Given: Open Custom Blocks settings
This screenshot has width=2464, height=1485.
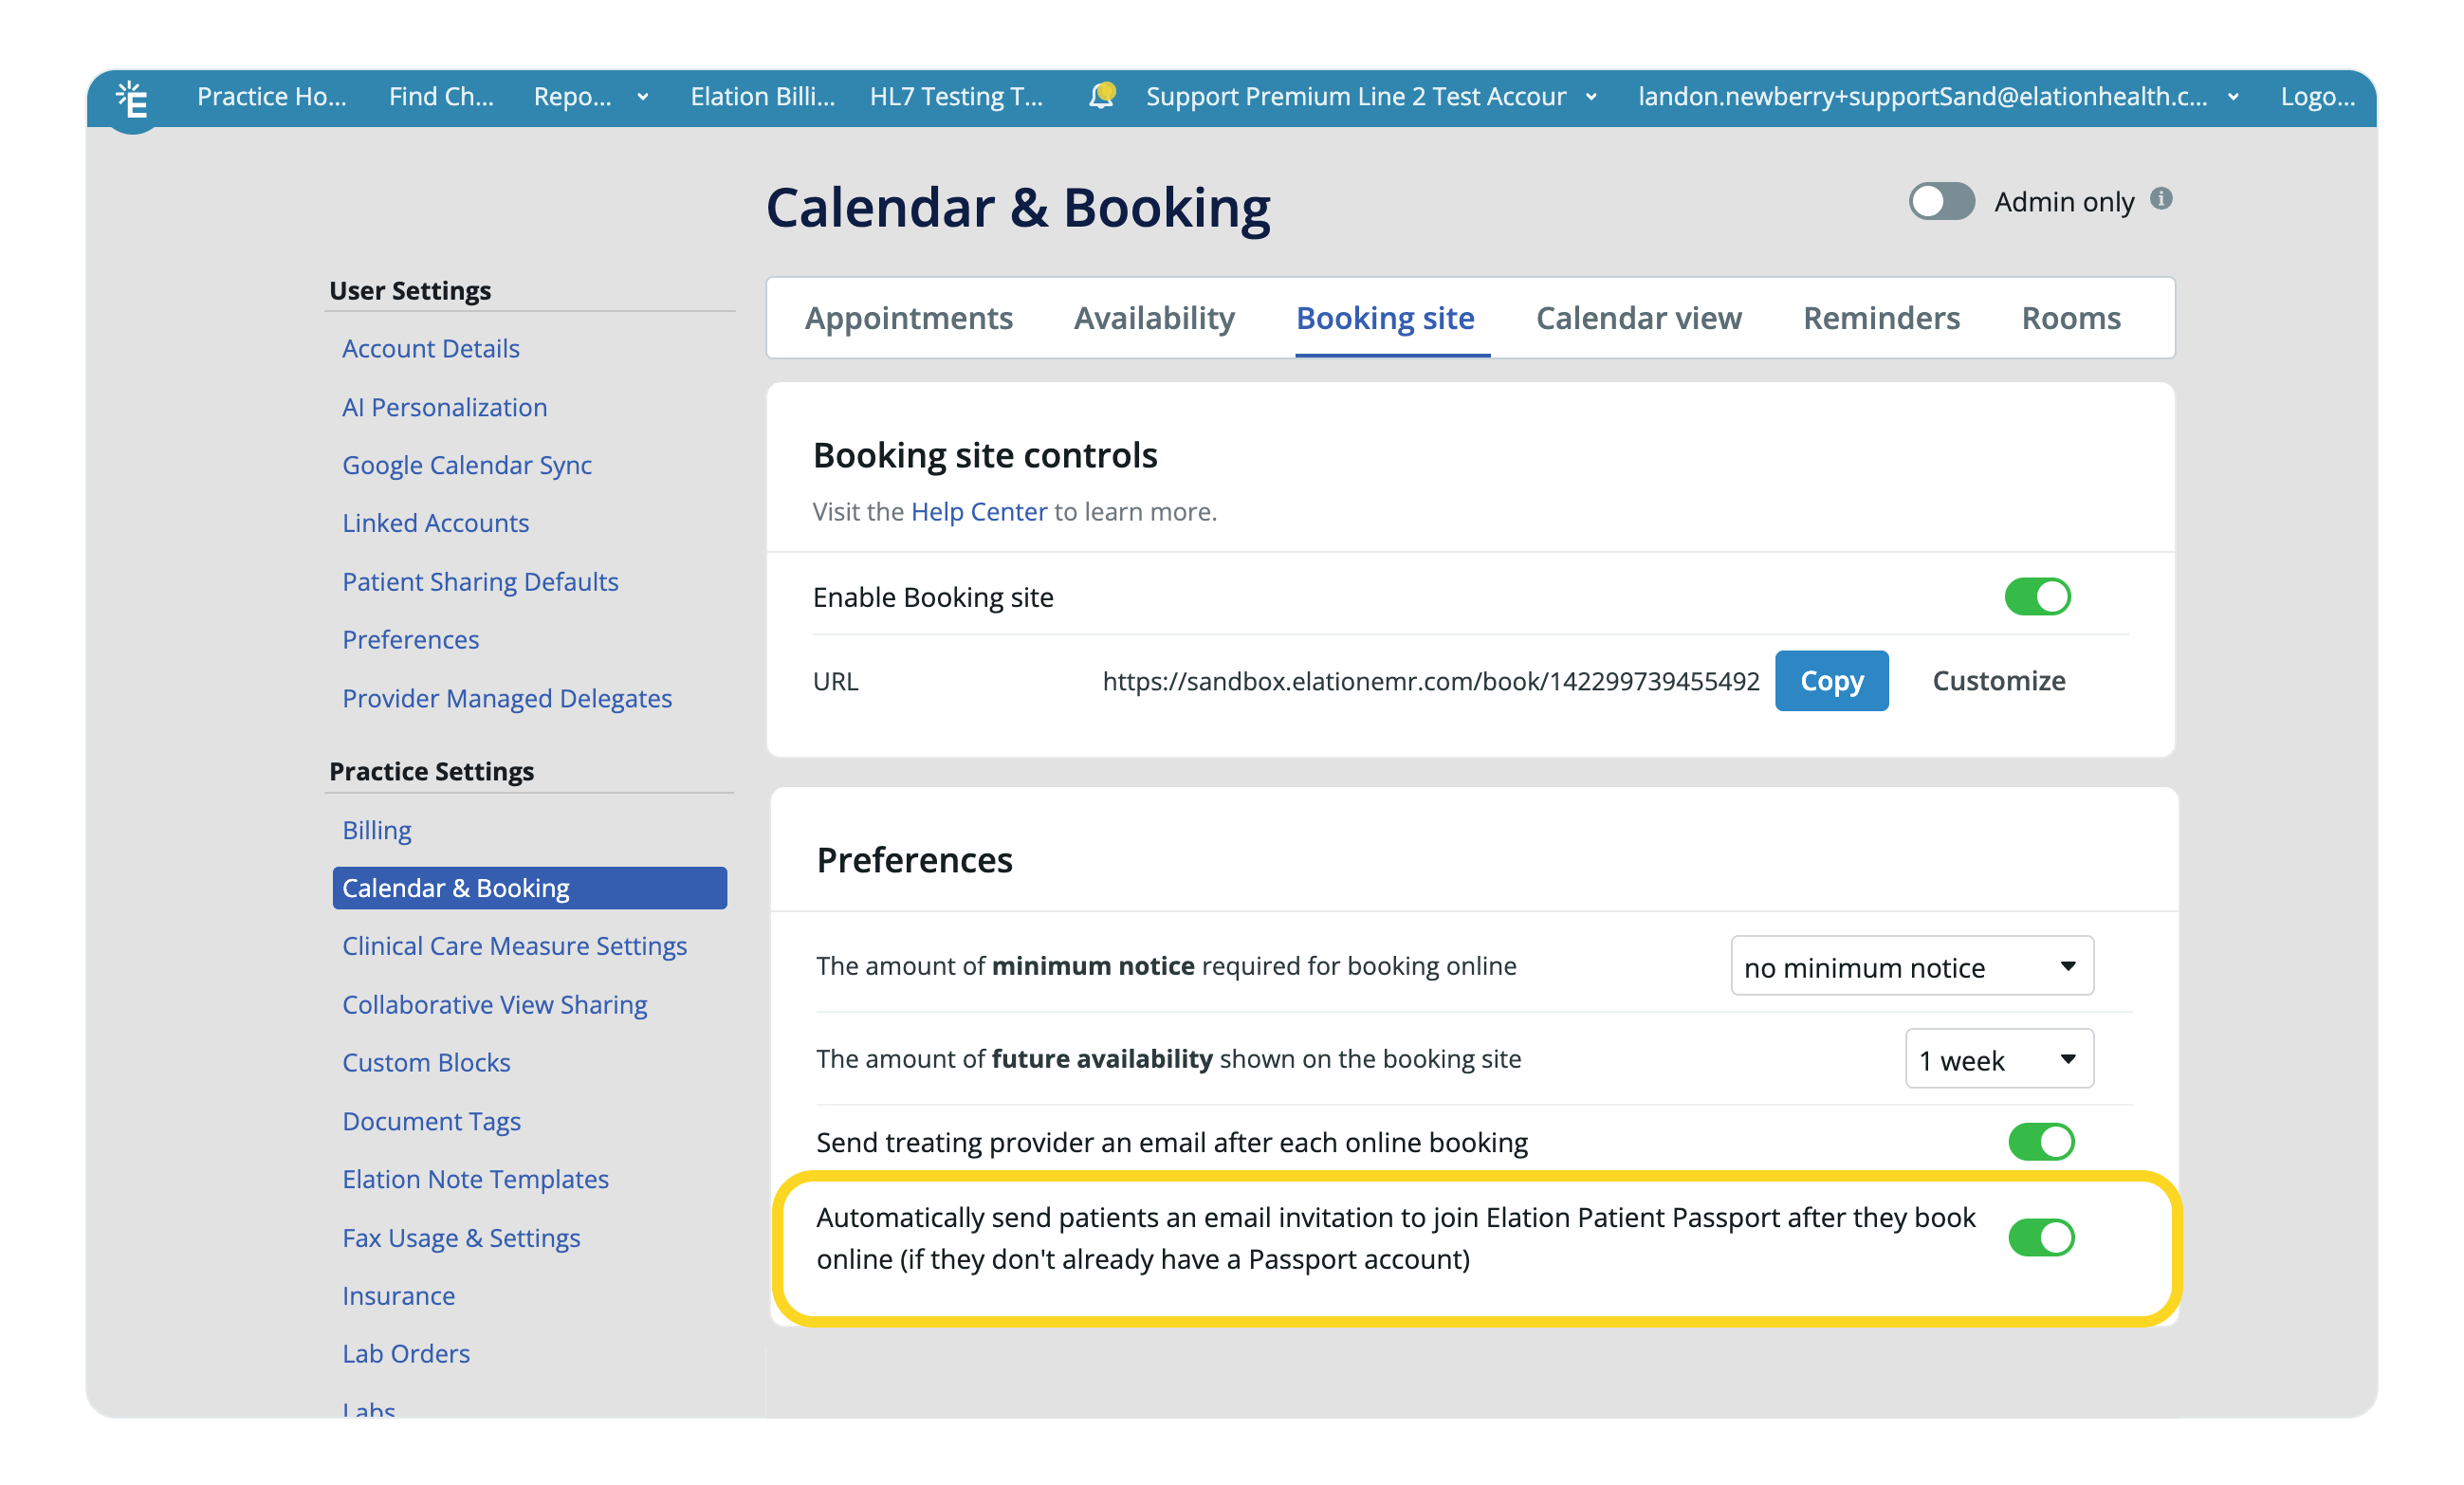Looking at the screenshot, I should point(426,1063).
